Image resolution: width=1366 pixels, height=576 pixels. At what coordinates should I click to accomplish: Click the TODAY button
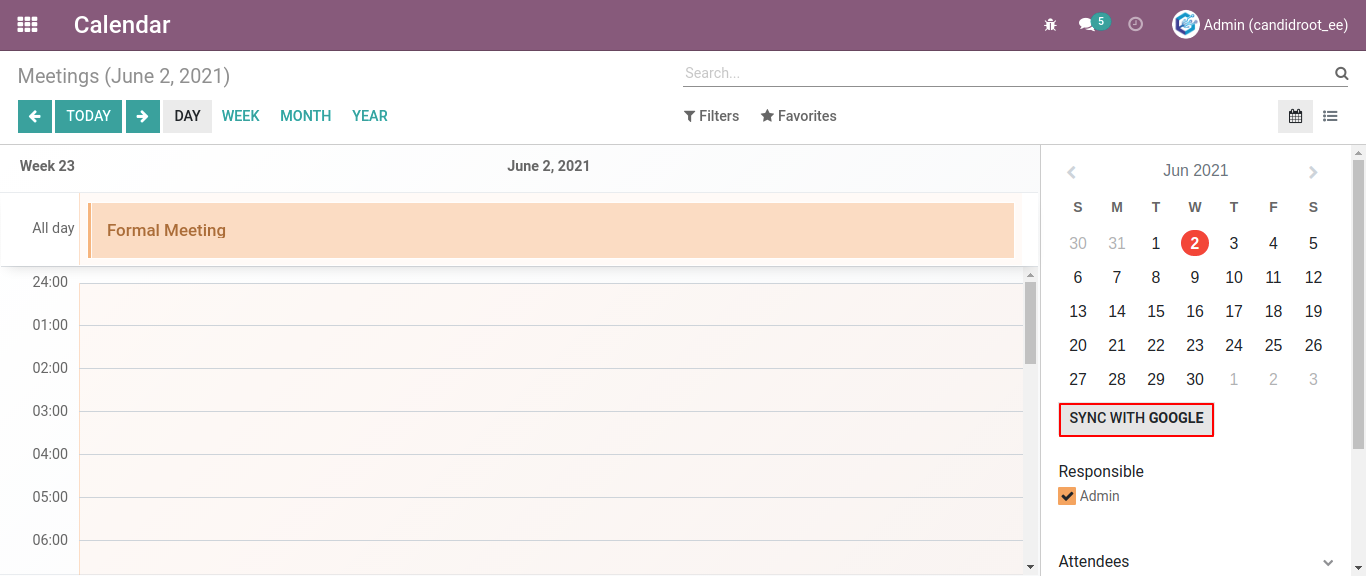(89, 116)
